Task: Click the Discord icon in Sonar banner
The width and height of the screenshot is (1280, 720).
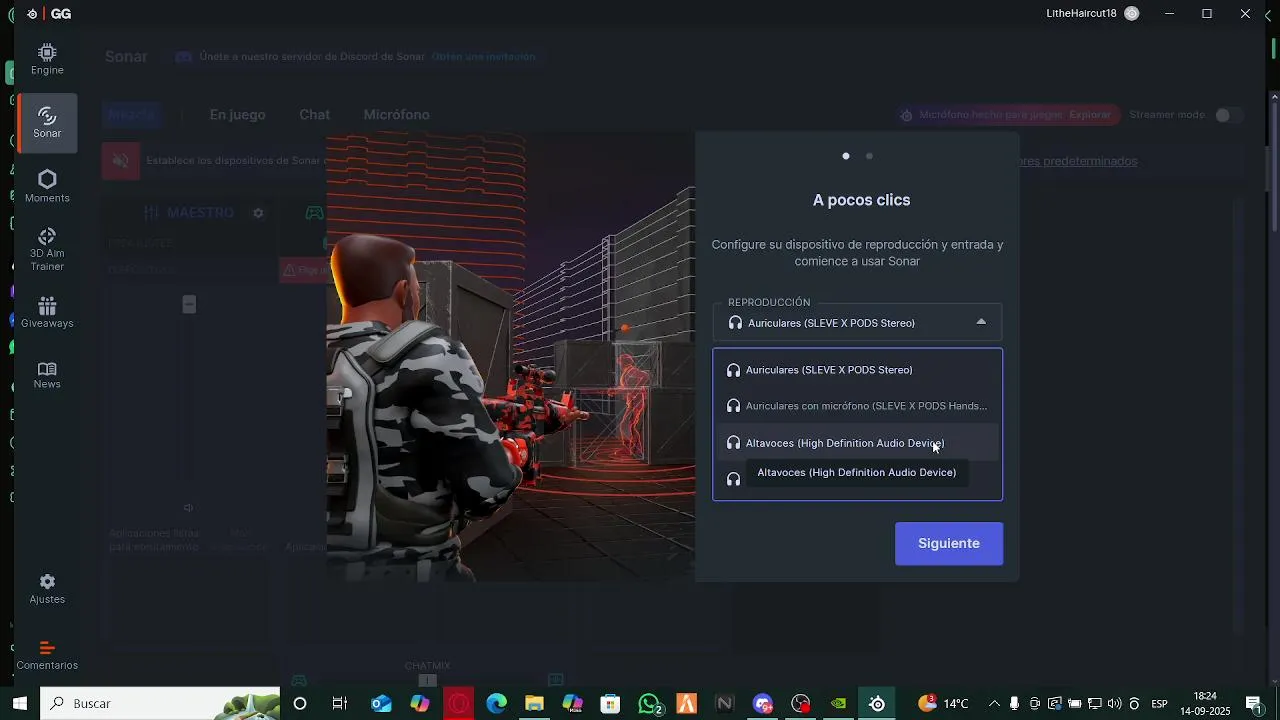Action: coord(184,57)
